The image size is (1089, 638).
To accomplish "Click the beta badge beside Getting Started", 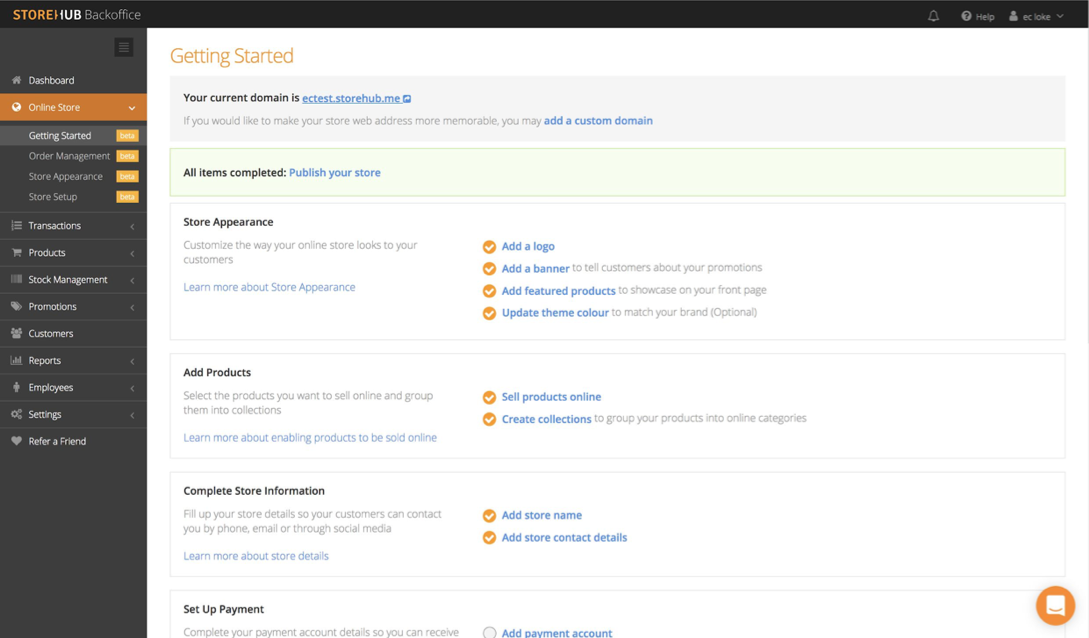I will (x=127, y=135).
